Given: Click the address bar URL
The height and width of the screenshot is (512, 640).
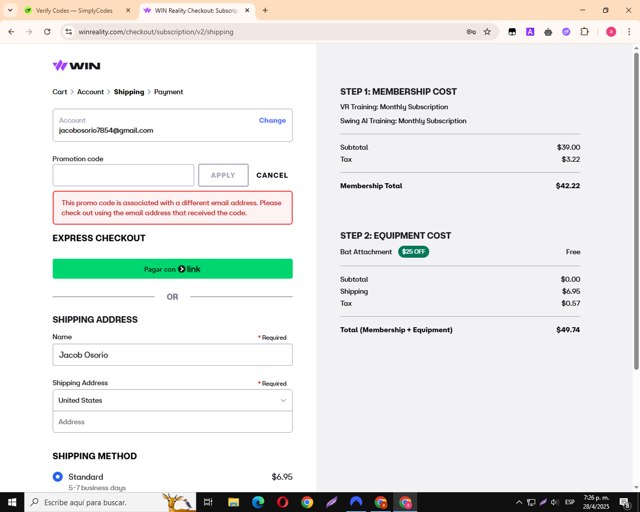Looking at the screenshot, I should tap(156, 32).
